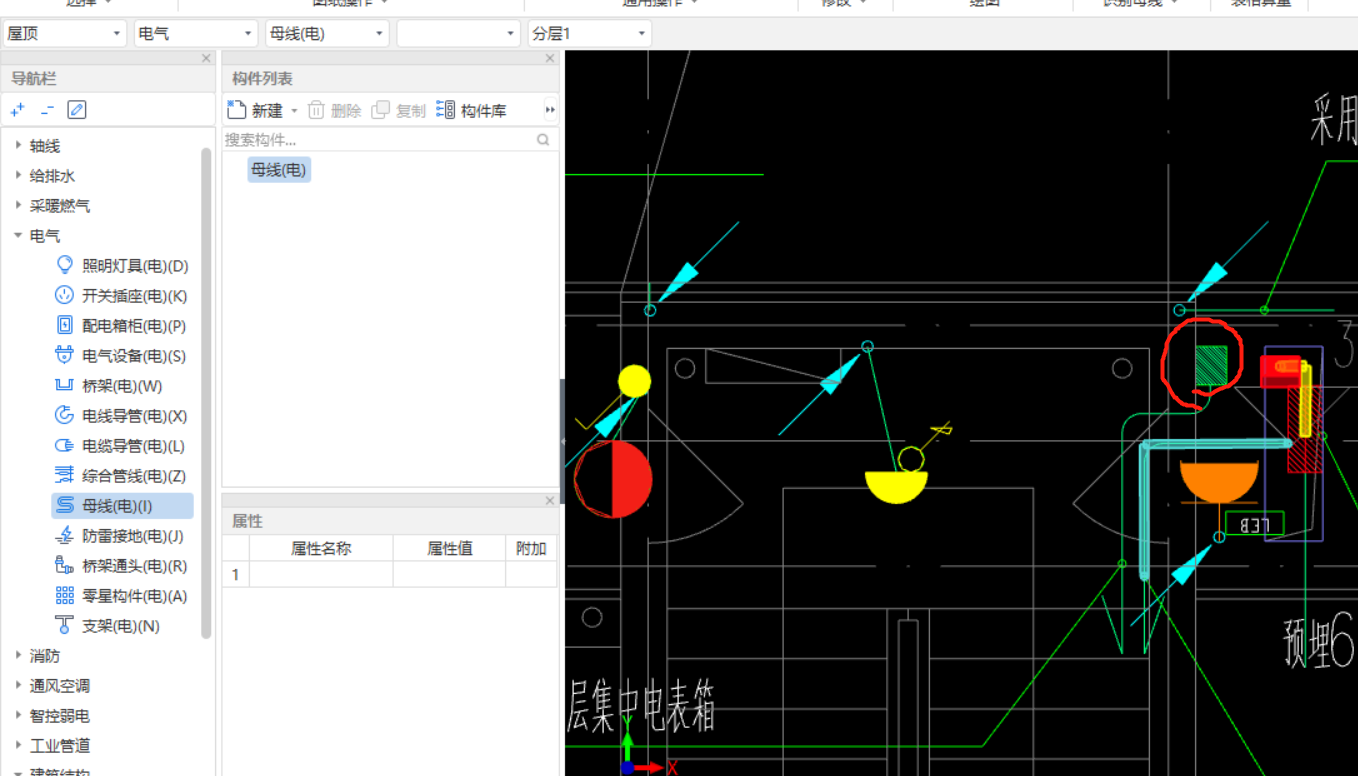Viewport: 1358px width, 776px height.
Task: Click row number 1 in properties table
Action: click(x=236, y=574)
